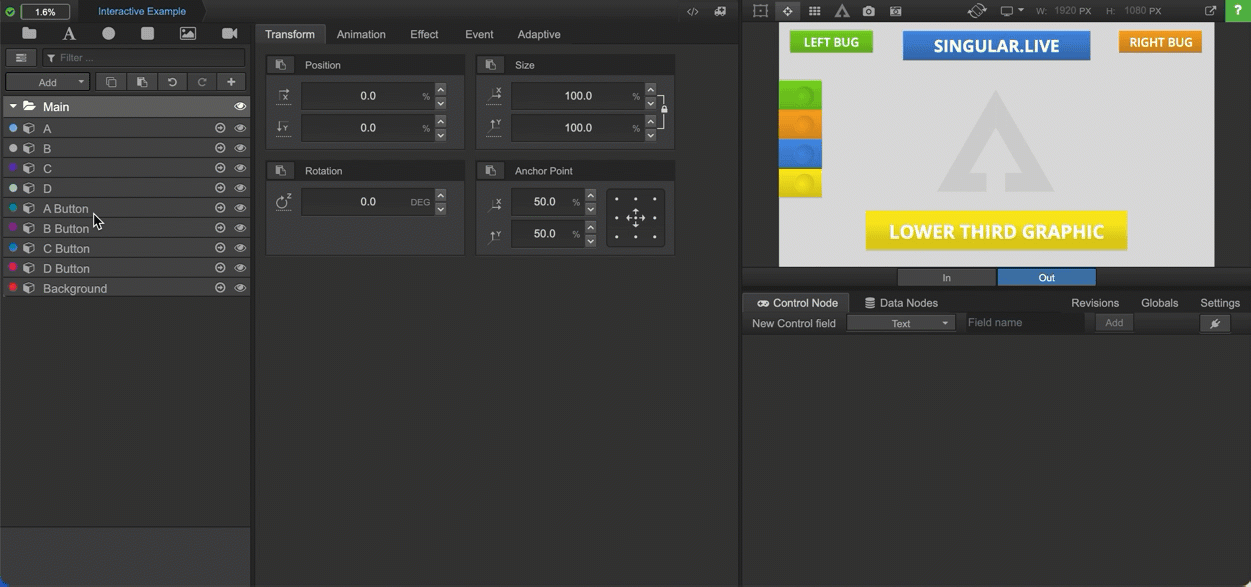Open the screen size preset dropdown
The height and width of the screenshot is (587, 1251).
click(1012, 11)
